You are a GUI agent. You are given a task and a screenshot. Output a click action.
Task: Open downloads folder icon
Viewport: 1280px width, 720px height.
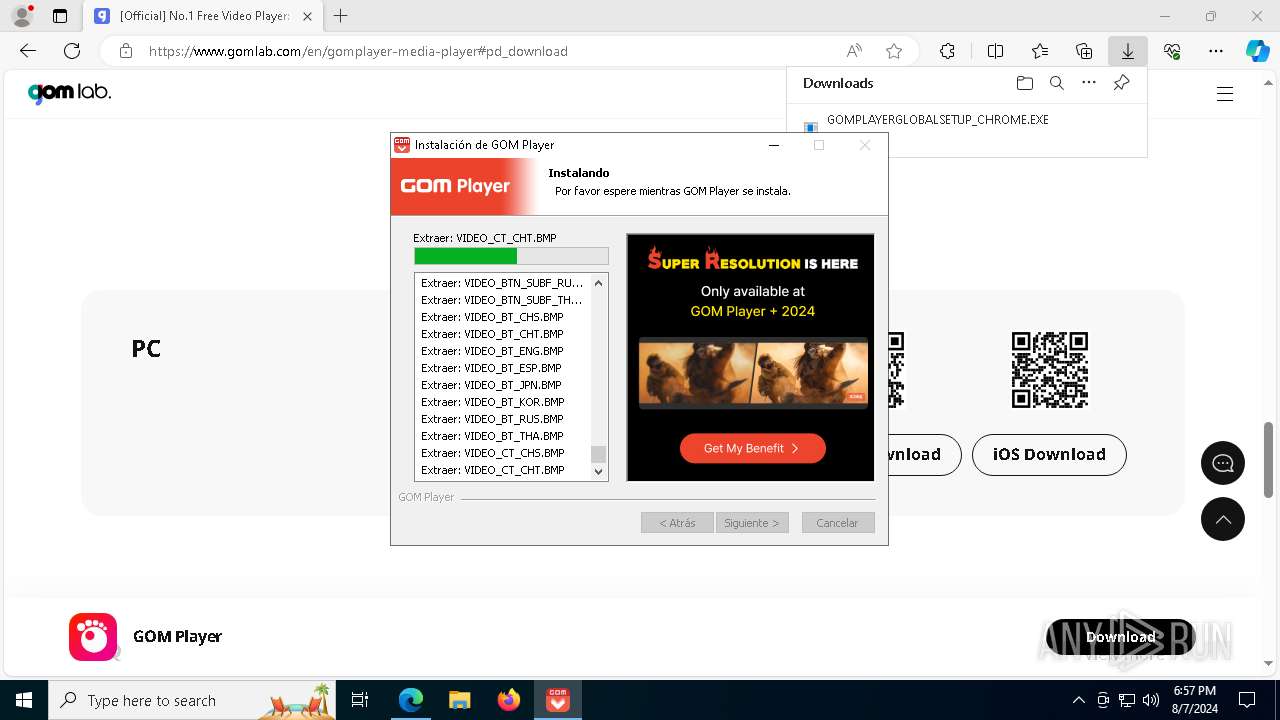1024,83
